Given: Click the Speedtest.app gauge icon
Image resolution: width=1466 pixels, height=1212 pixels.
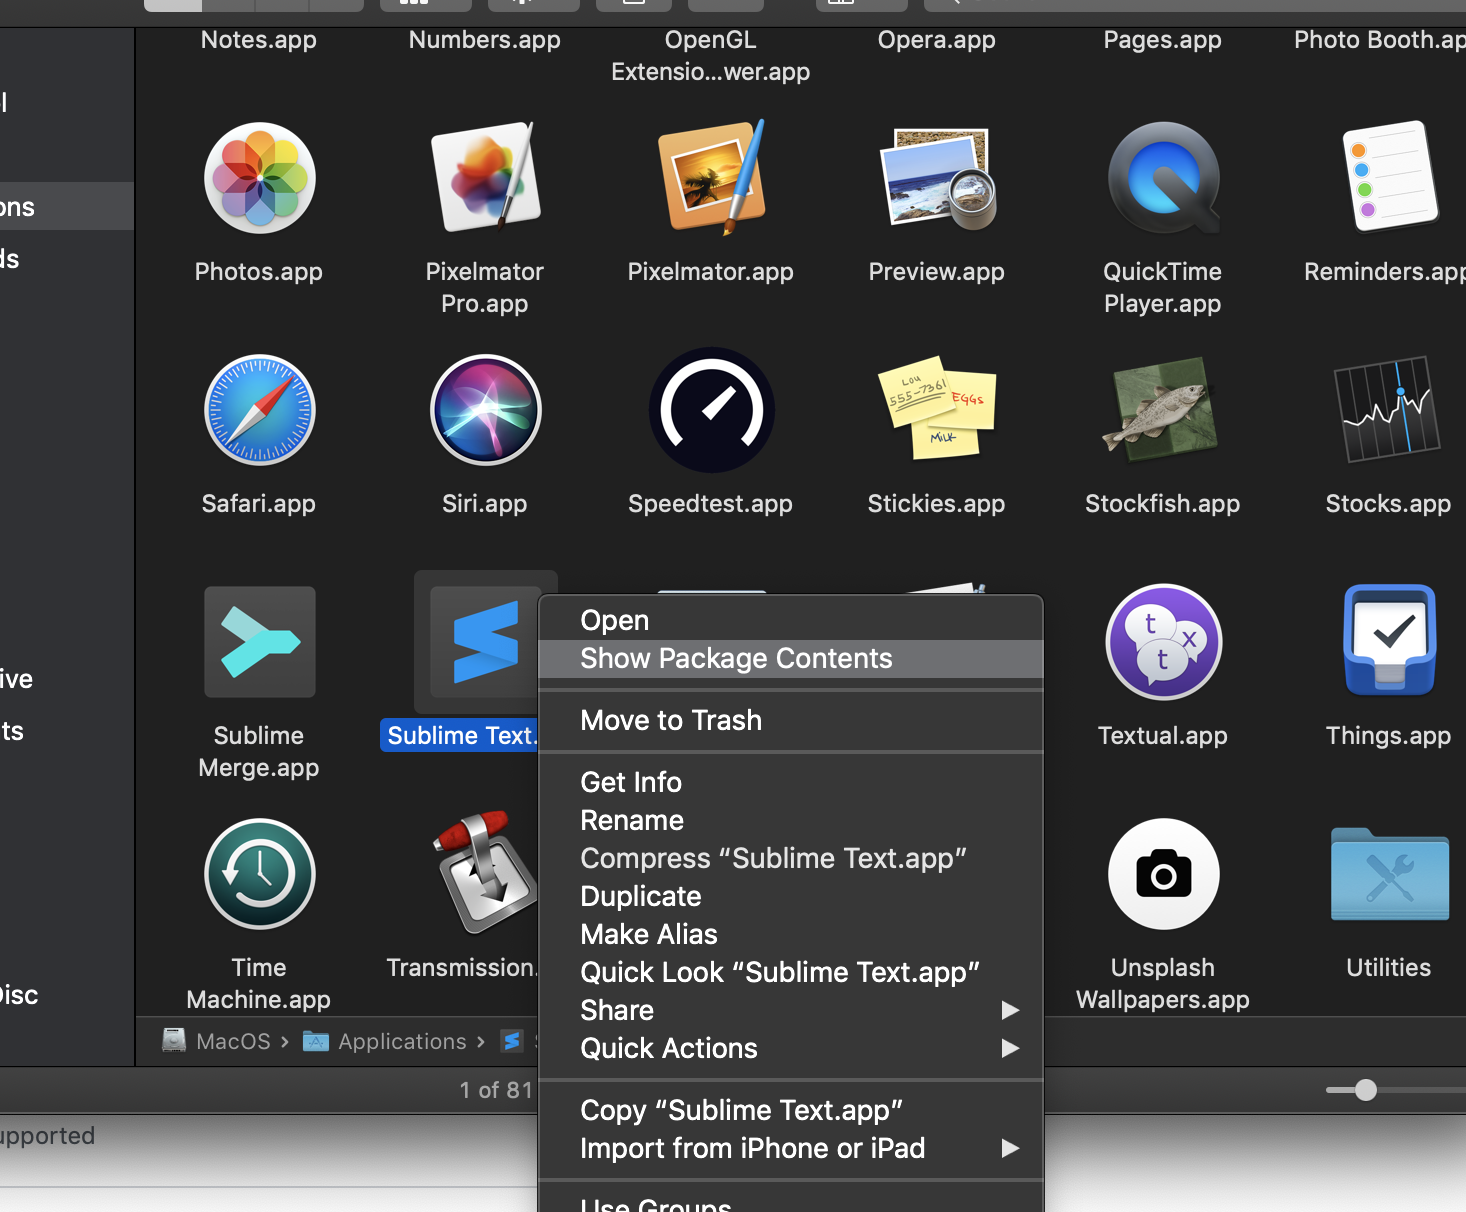Looking at the screenshot, I should tap(712, 410).
